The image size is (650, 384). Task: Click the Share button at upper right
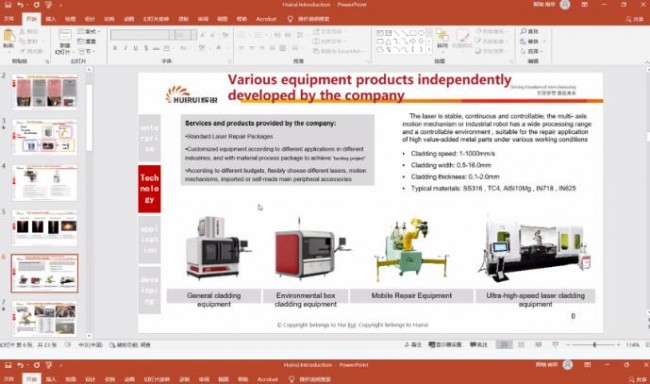click(635, 19)
